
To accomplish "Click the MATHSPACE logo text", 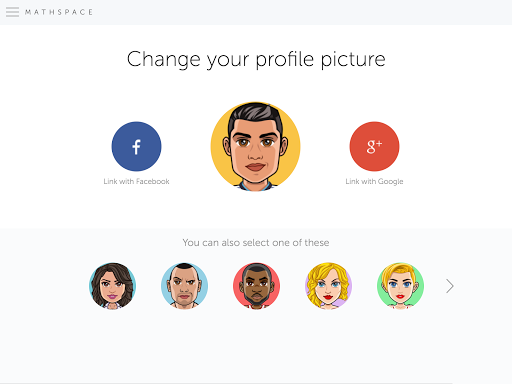I will (59, 12).
